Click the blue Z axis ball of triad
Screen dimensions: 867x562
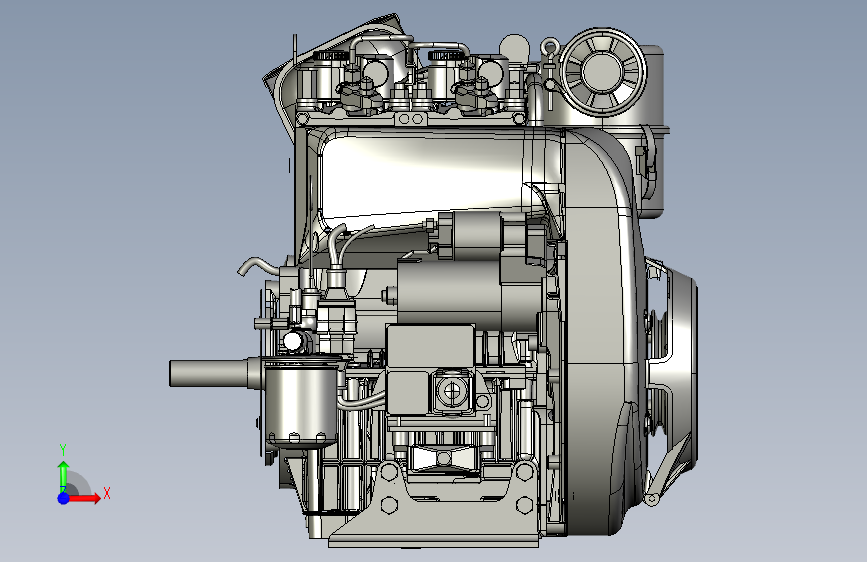pos(64,498)
